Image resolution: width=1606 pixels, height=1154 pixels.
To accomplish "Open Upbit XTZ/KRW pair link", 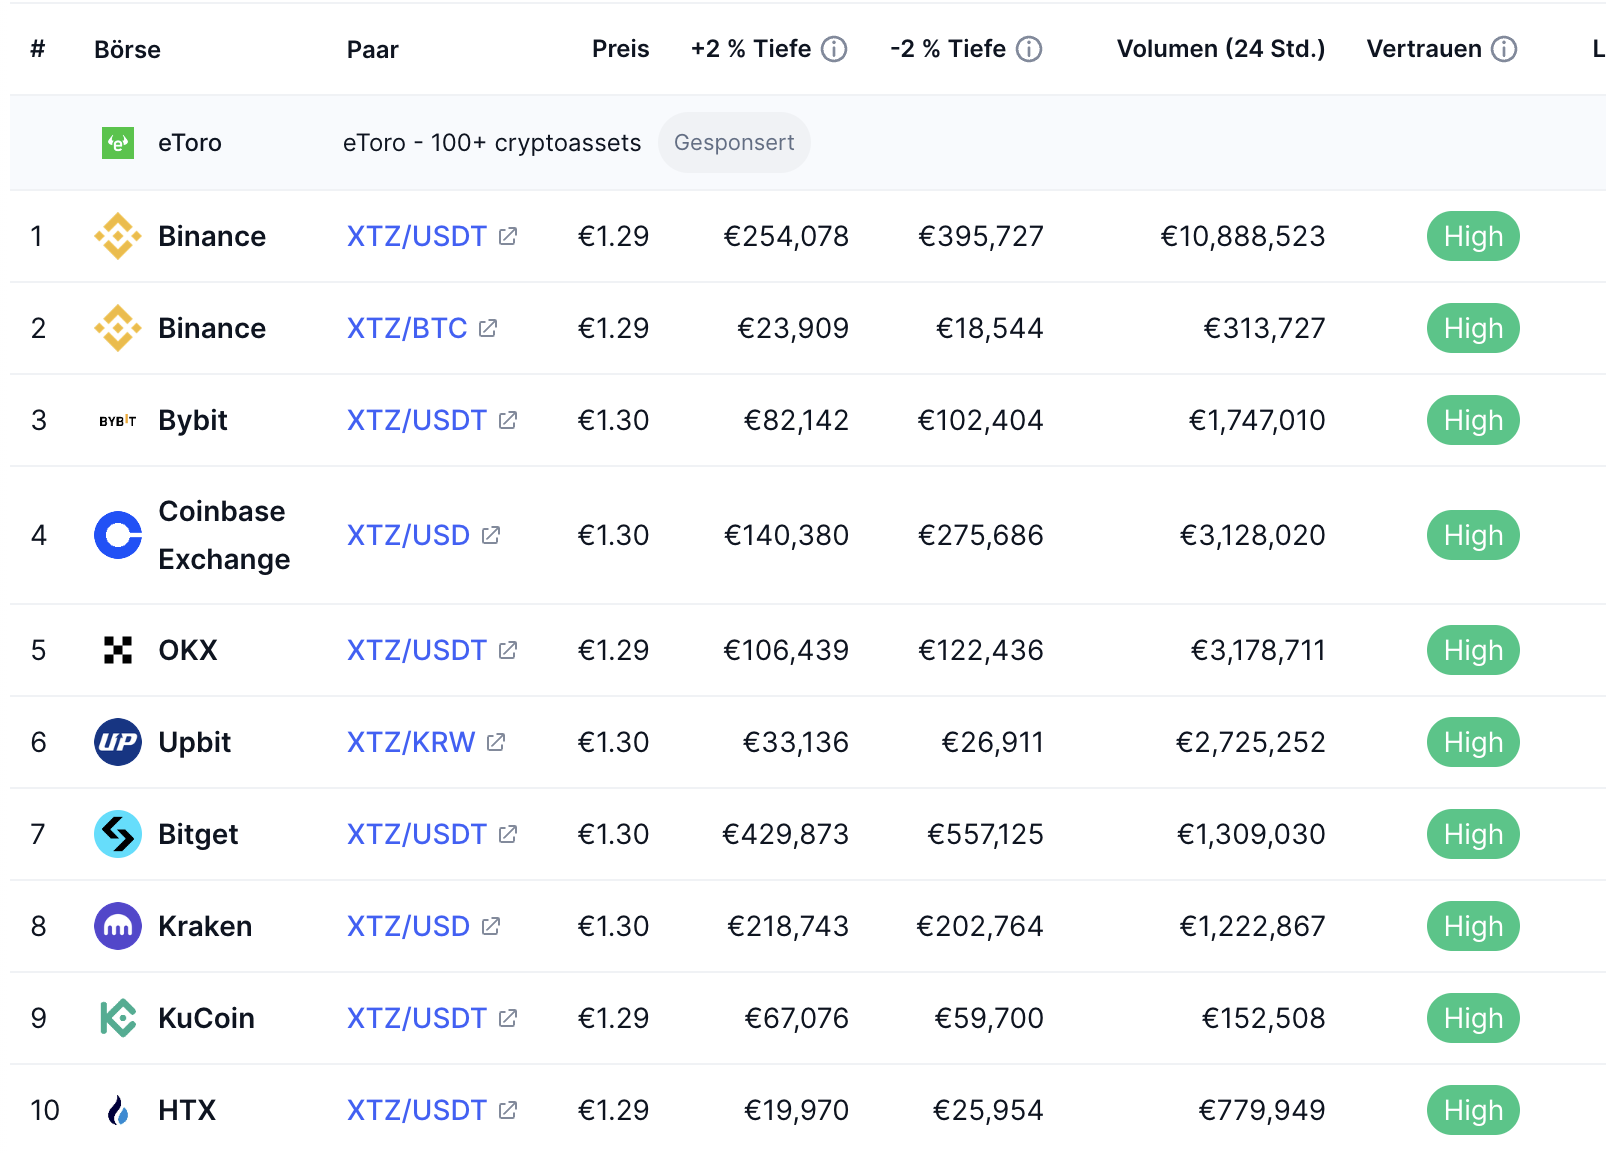I will (x=411, y=742).
